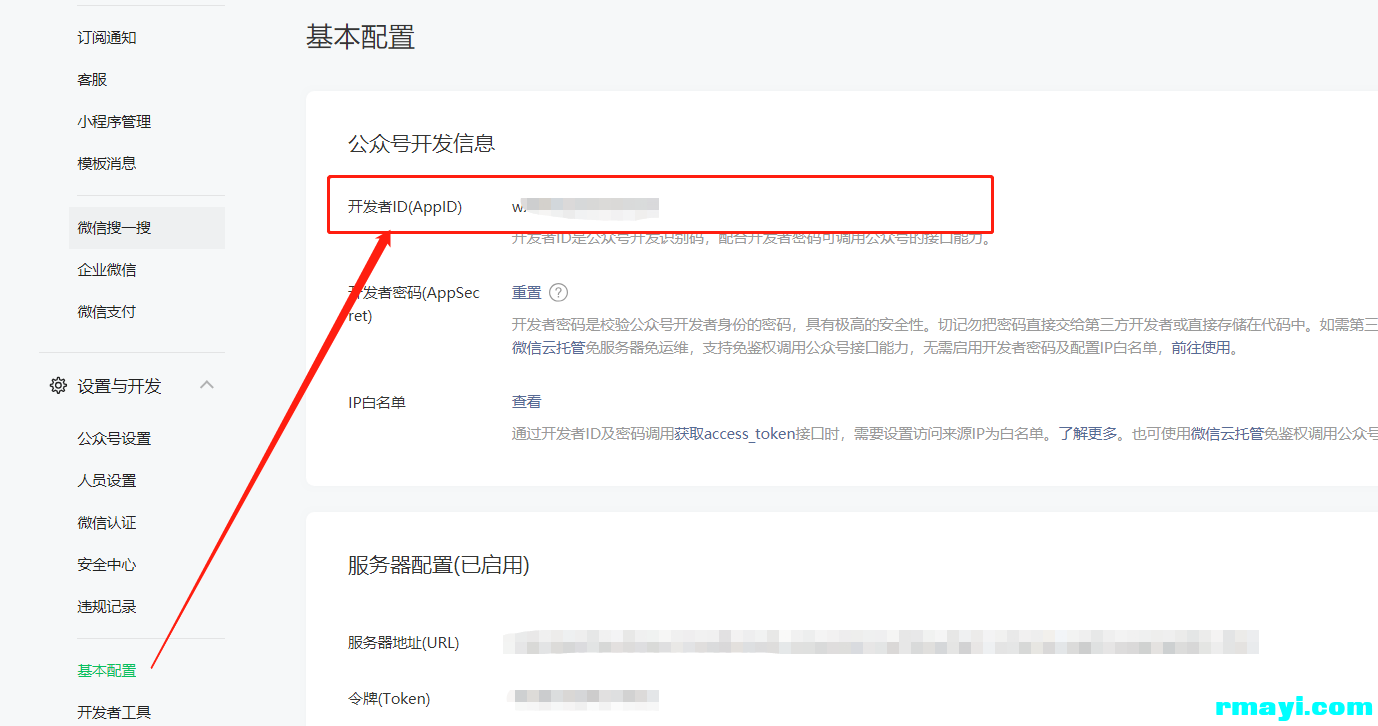The width and height of the screenshot is (1378, 726).
Task: Click 查看 for IP白名单
Action: coord(527,402)
